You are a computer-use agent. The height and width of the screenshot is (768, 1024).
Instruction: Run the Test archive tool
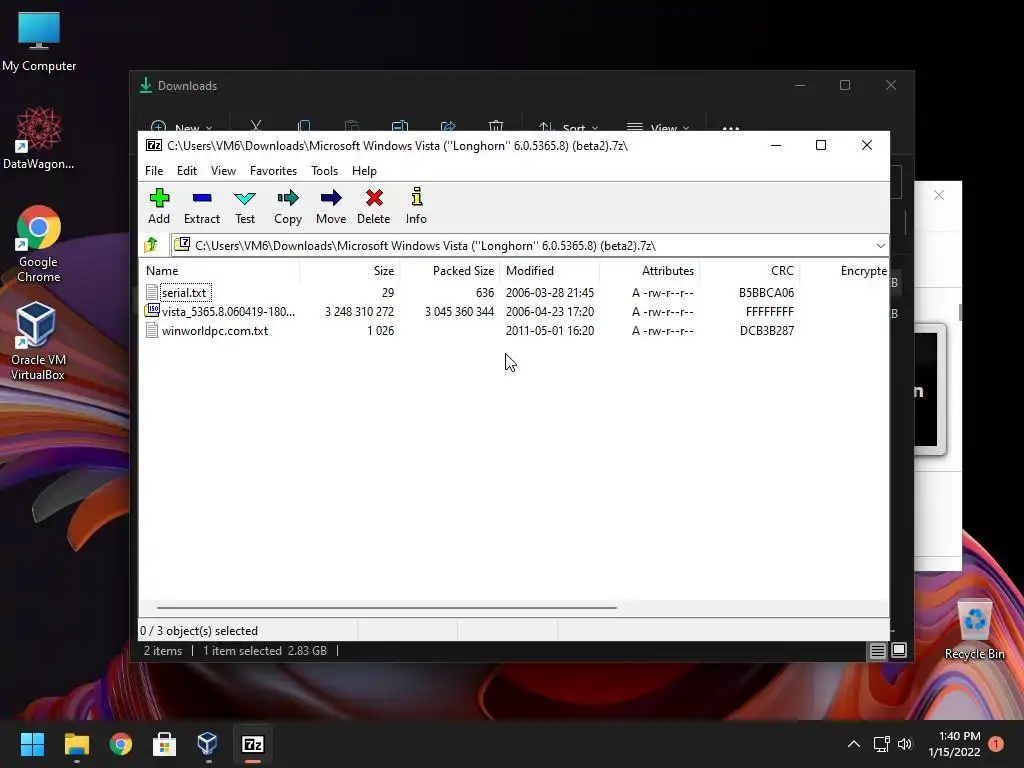click(x=245, y=206)
